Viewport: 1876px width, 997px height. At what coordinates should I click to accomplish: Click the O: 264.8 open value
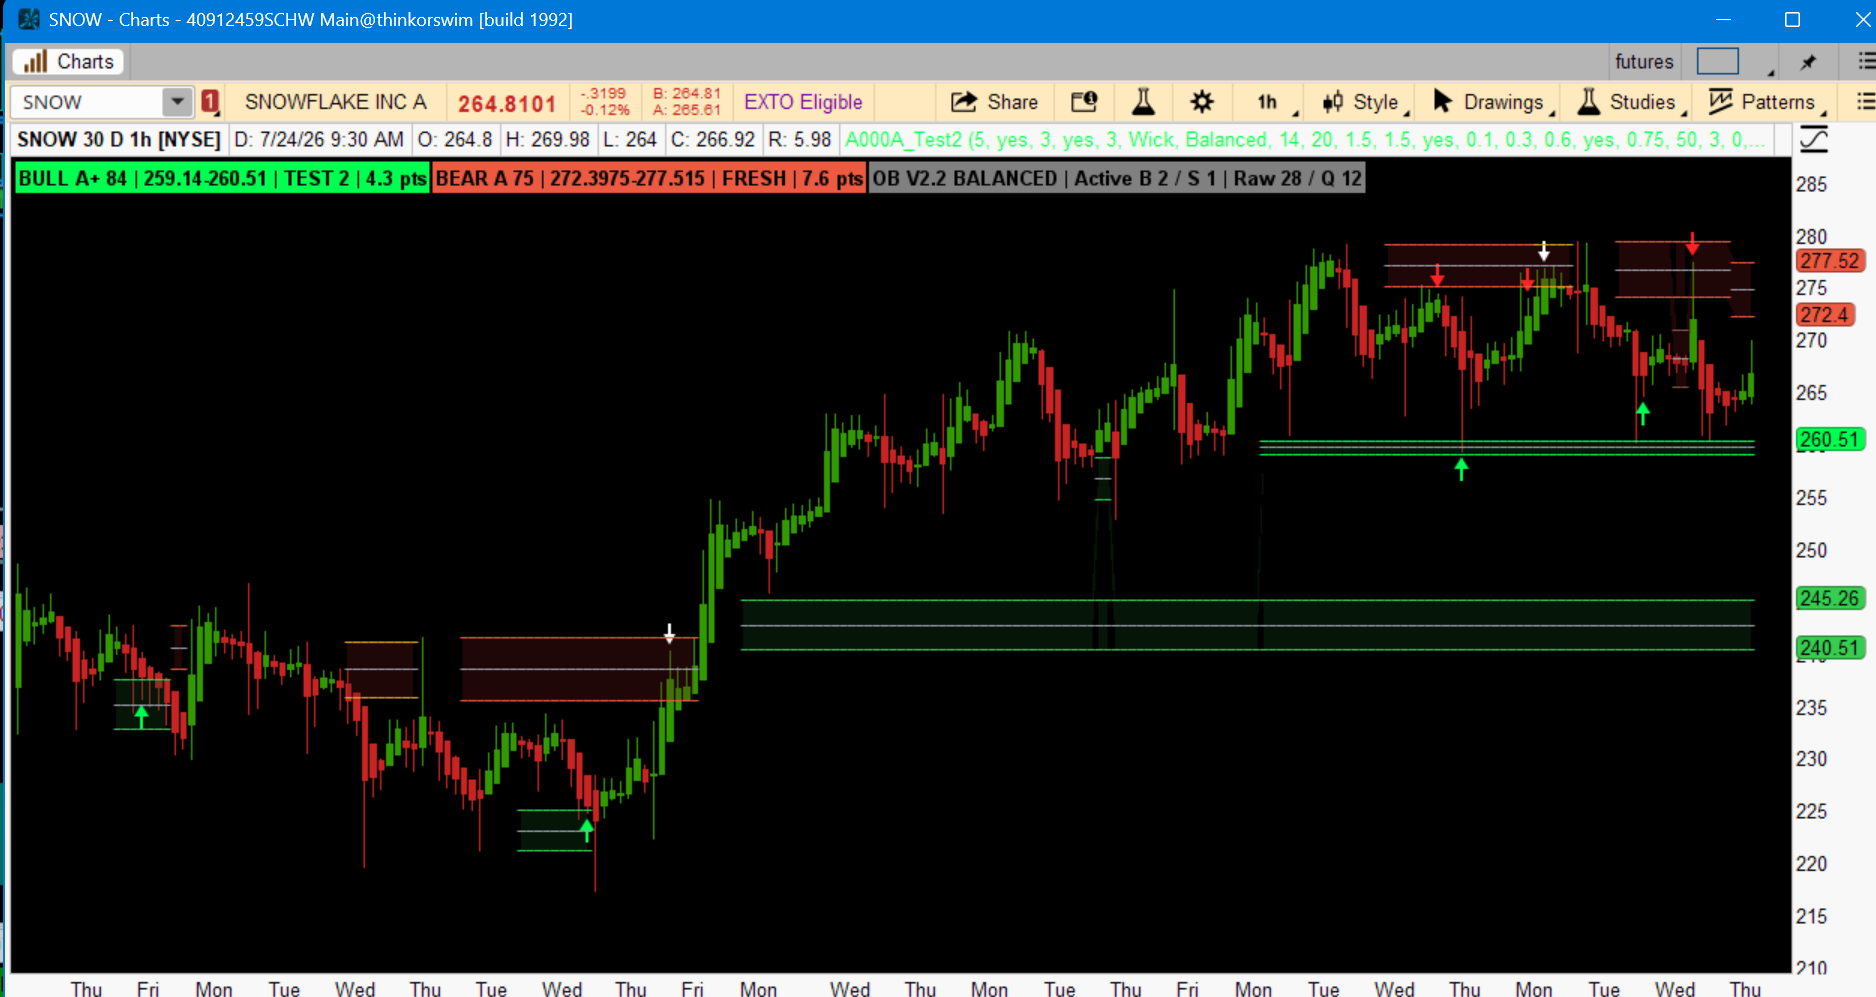coord(455,140)
